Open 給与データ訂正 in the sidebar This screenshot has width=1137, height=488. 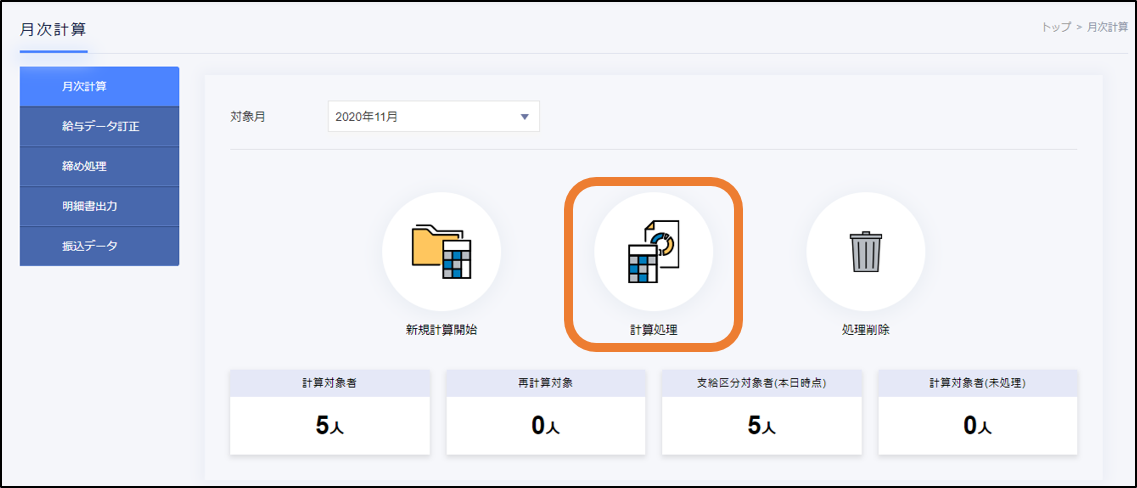pos(99,127)
